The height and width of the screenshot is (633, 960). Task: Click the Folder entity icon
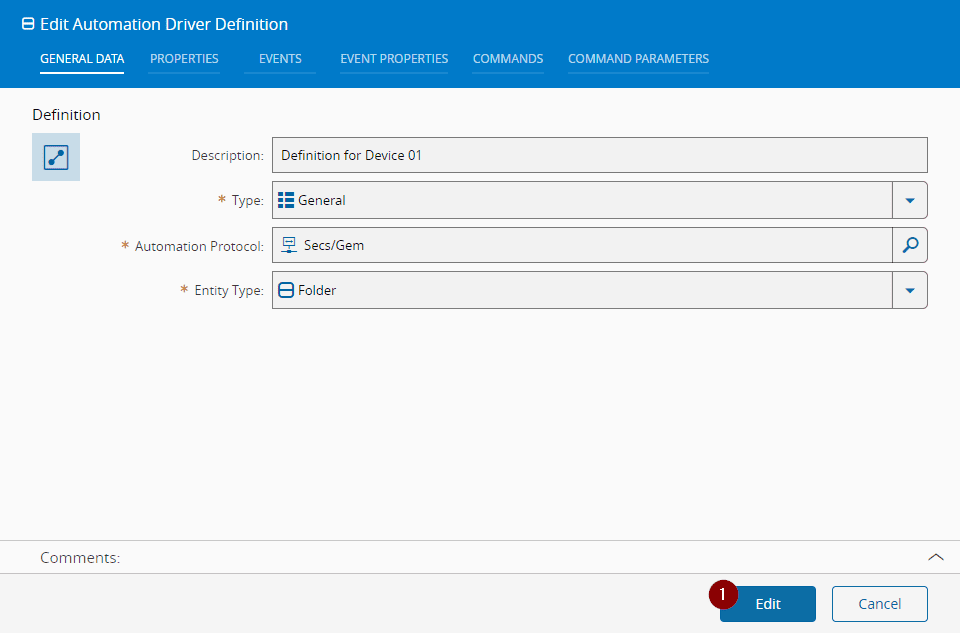pos(286,290)
